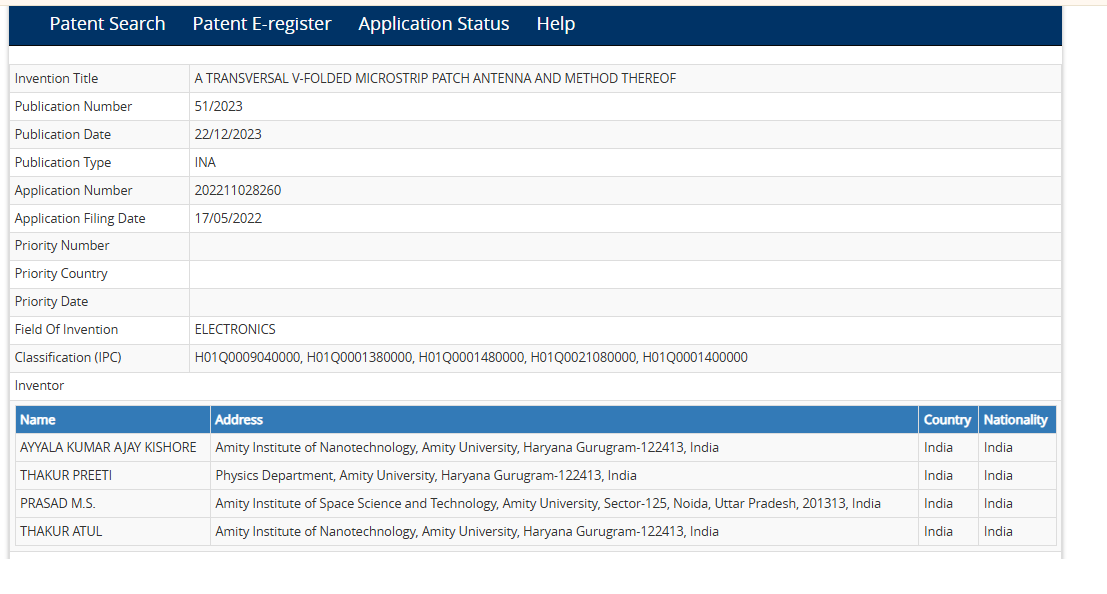This screenshot has height=594, width=1107.
Task: Click publication type value INA
Action: [205, 162]
